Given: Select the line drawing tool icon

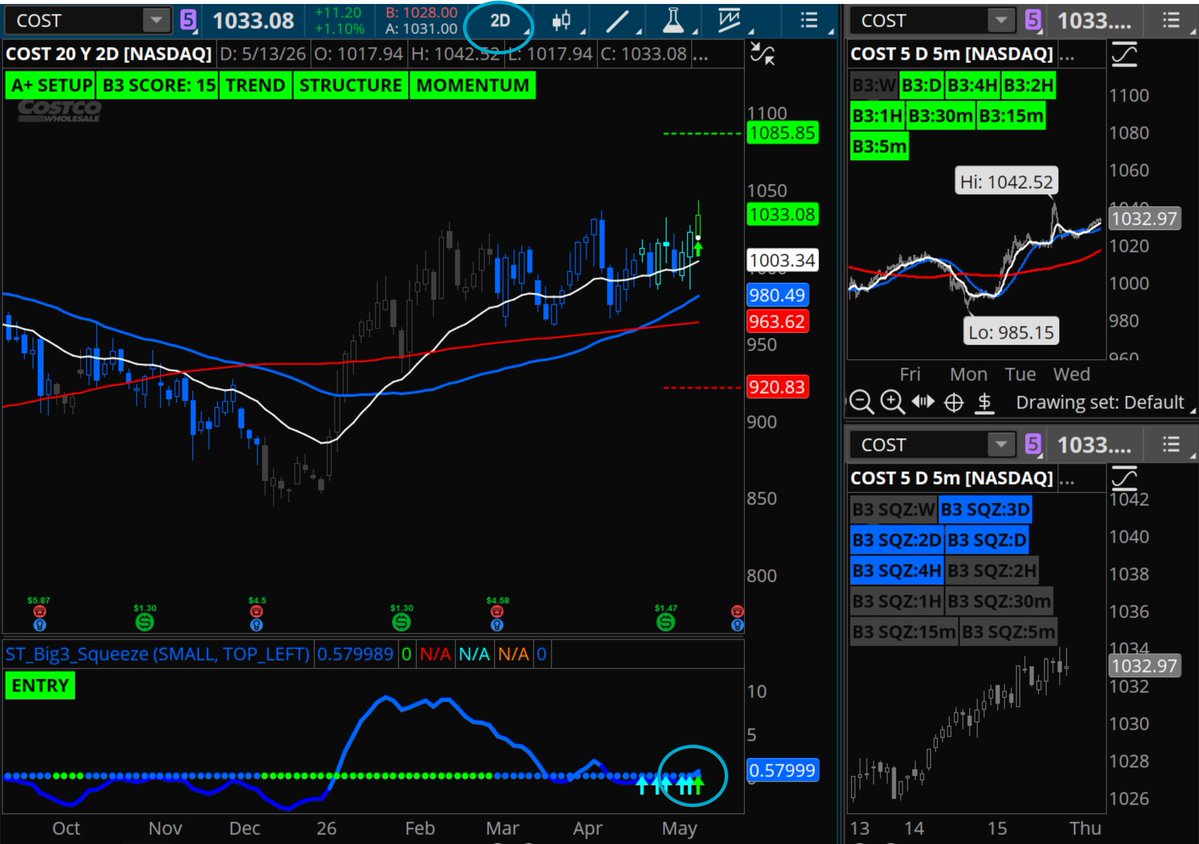Looking at the screenshot, I should [x=617, y=21].
